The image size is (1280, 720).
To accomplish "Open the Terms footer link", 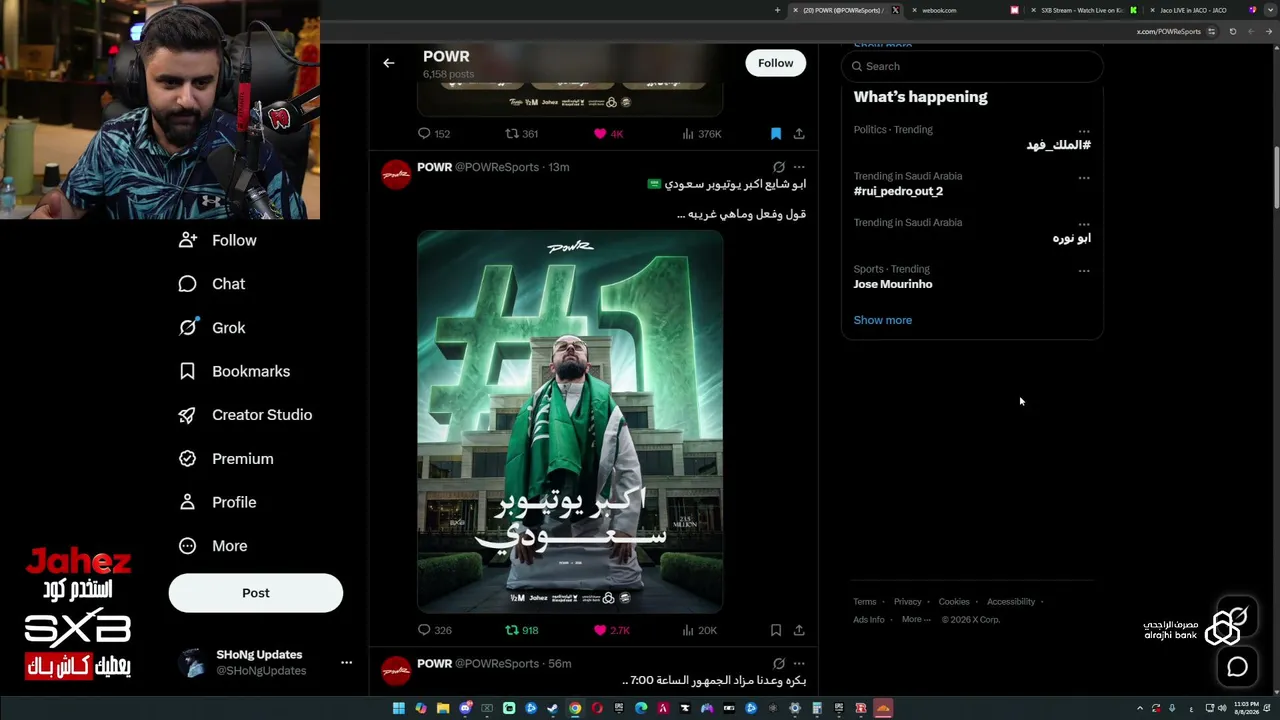I will tap(865, 602).
